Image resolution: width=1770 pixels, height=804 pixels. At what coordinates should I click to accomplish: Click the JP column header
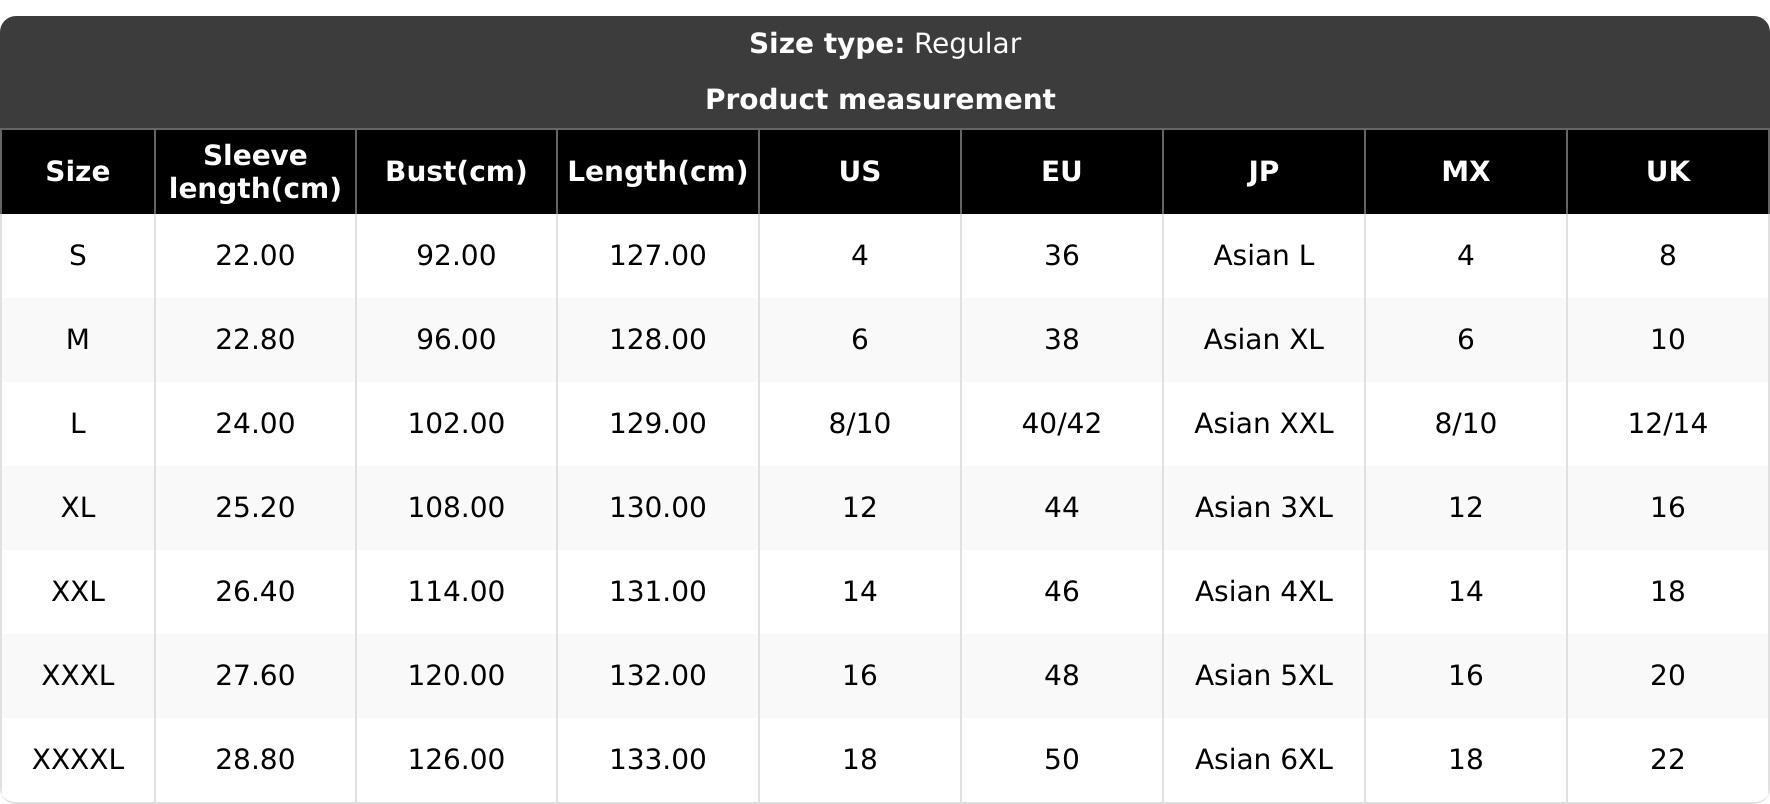(1264, 172)
